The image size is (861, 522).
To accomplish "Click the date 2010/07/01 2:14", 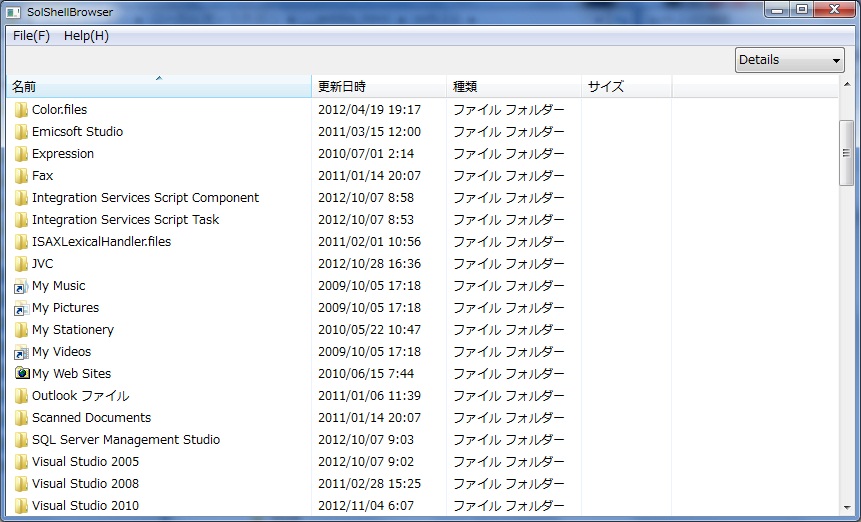I will coord(366,154).
